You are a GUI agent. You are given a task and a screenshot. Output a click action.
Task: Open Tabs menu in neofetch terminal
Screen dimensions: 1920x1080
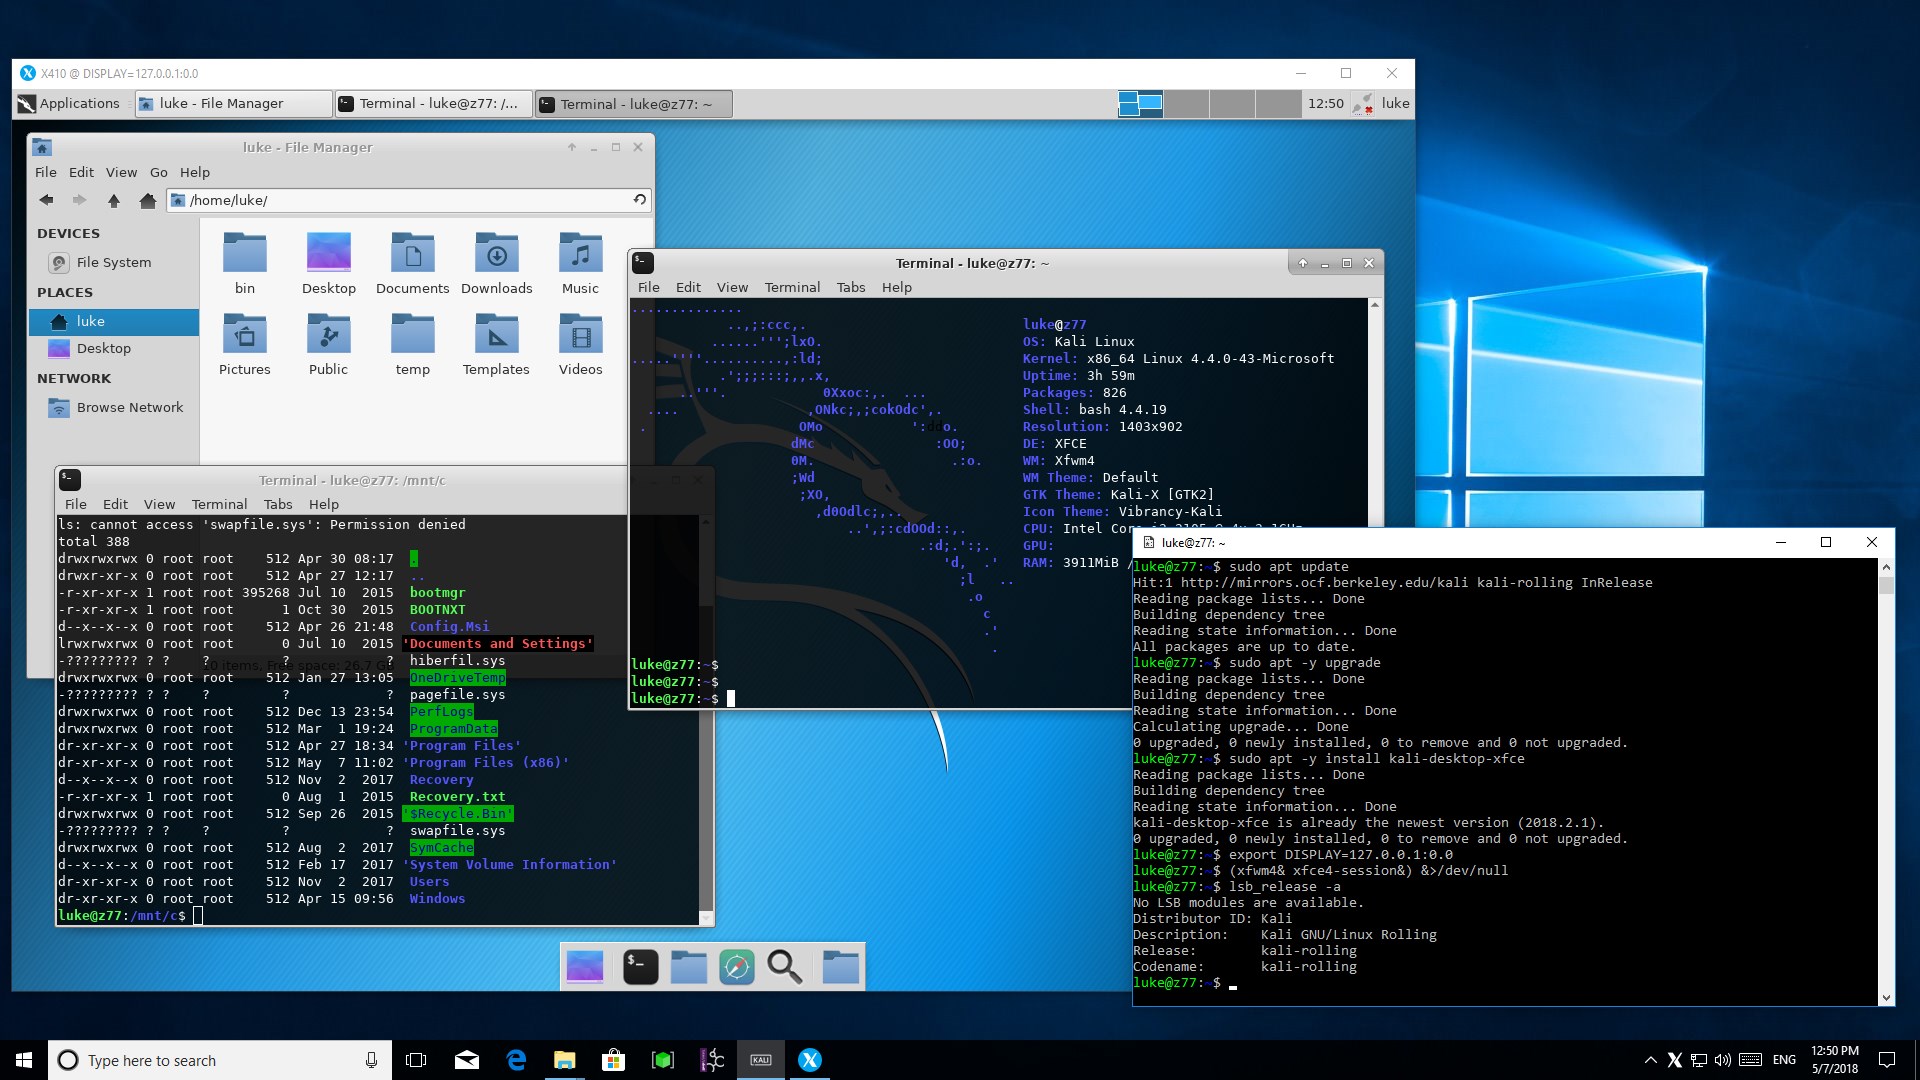pos(850,287)
